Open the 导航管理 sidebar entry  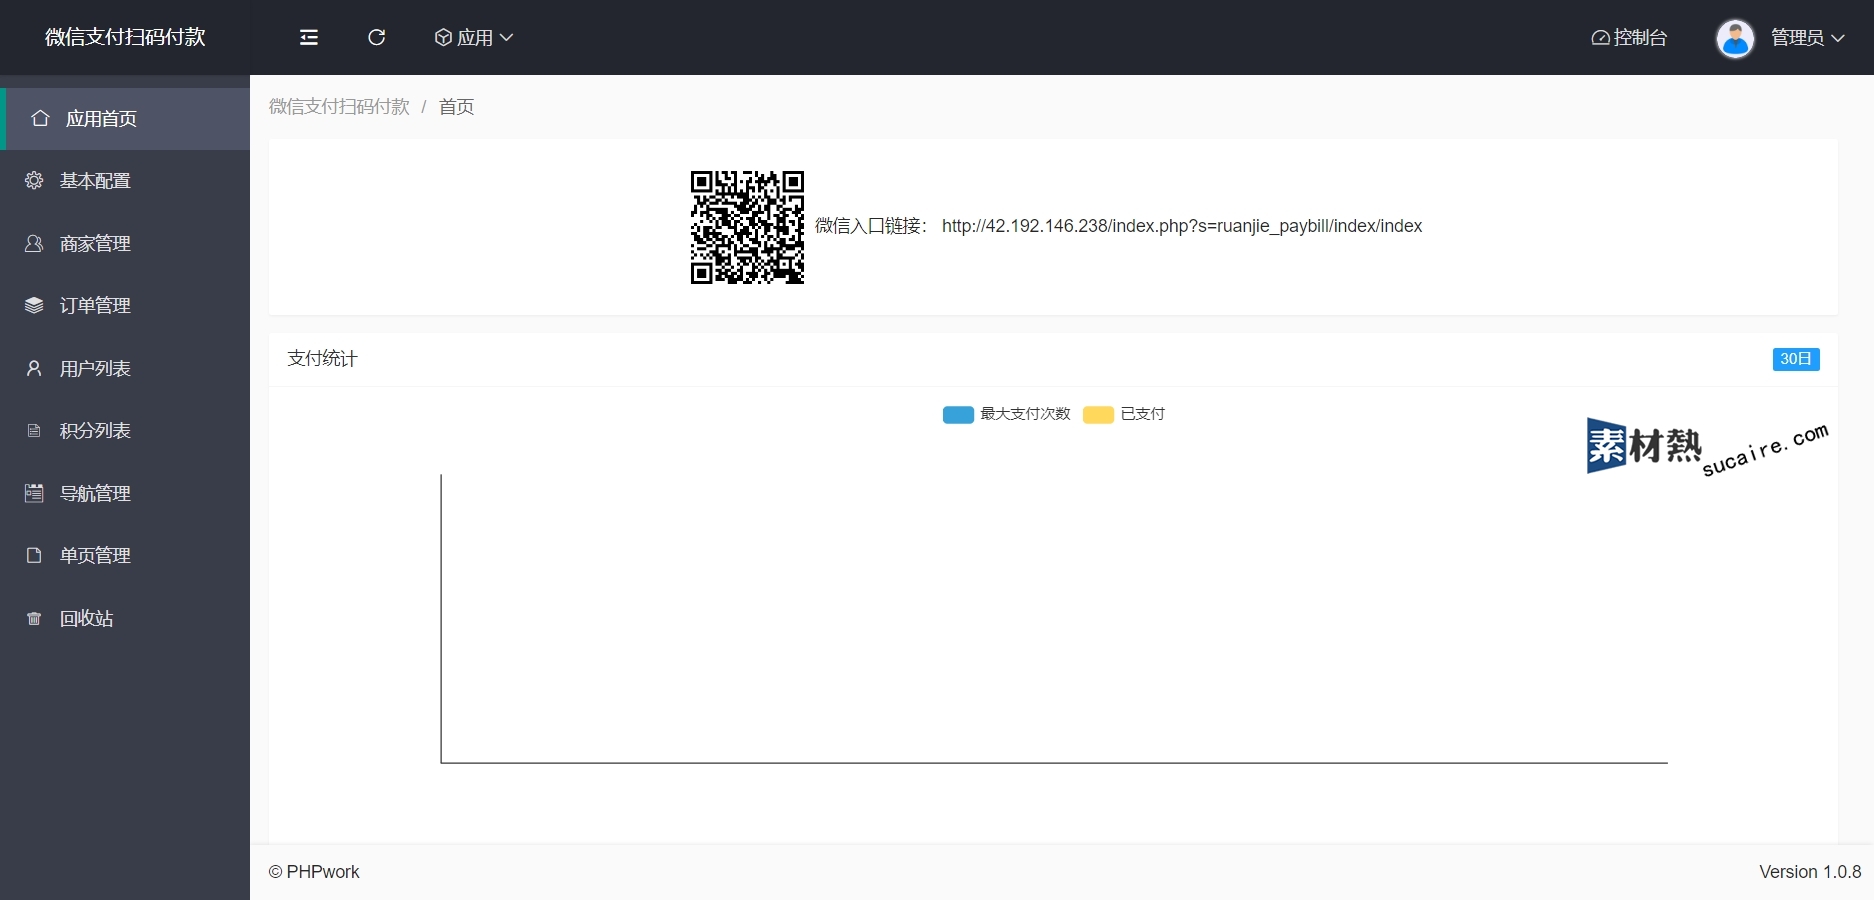(x=125, y=493)
